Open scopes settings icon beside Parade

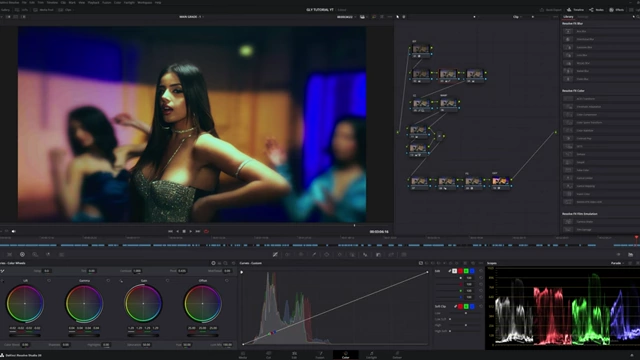point(631,263)
